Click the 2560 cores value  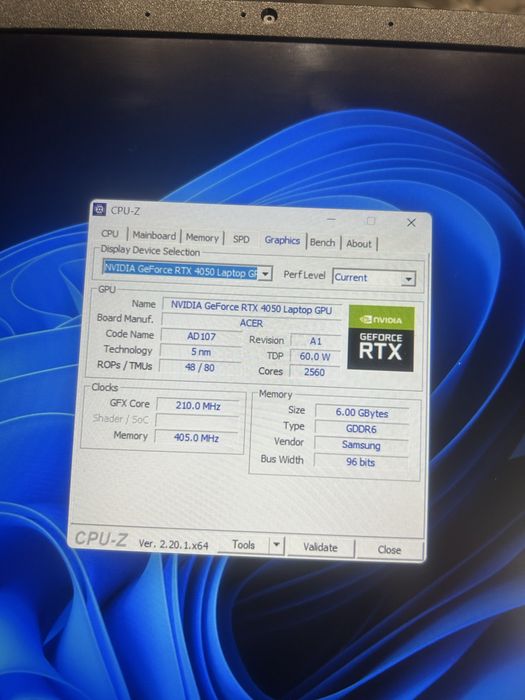click(314, 372)
